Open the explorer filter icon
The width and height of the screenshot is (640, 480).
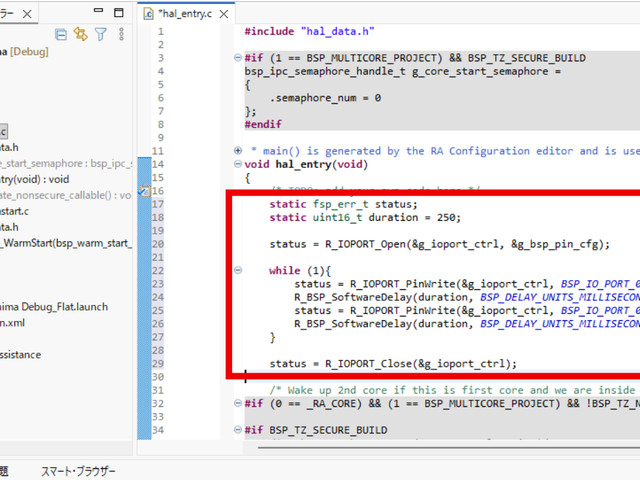[100, 34]
